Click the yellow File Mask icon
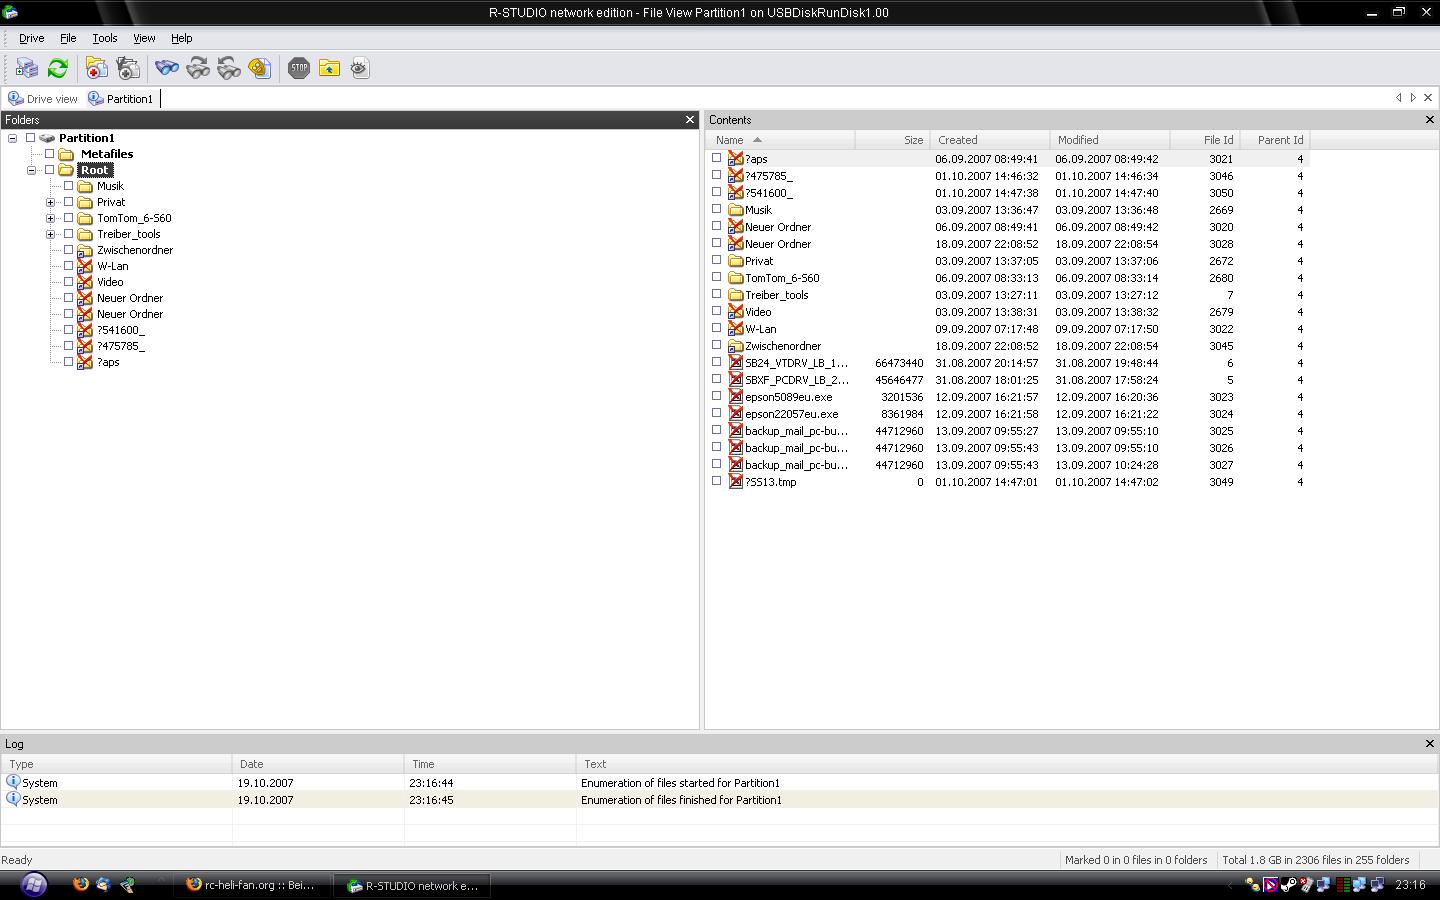The width and height of the screenshot is (1440, 900). pos(260,68)
